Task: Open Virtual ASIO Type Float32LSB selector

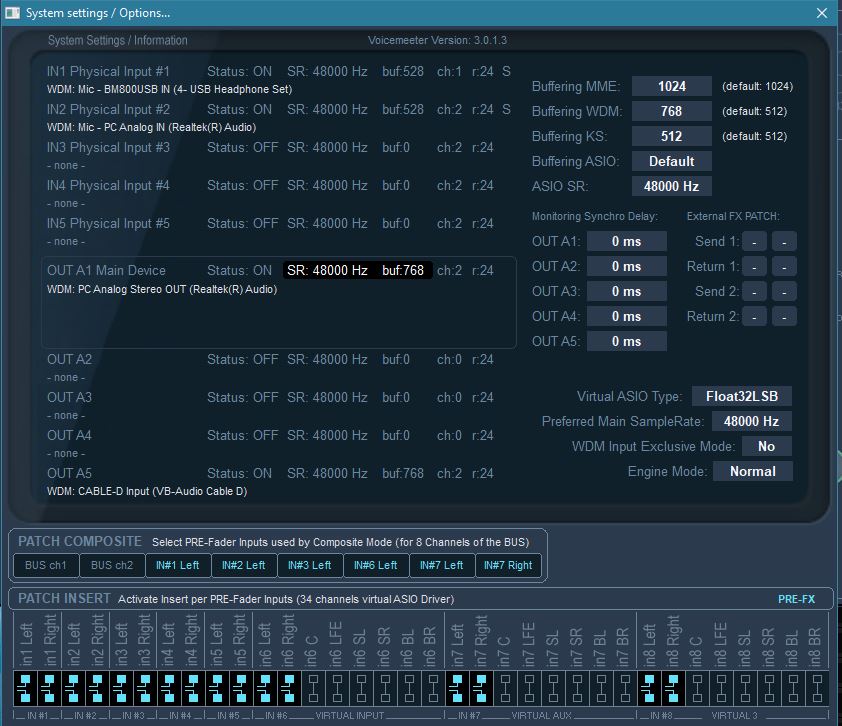Action: click(x=742, y=396)
